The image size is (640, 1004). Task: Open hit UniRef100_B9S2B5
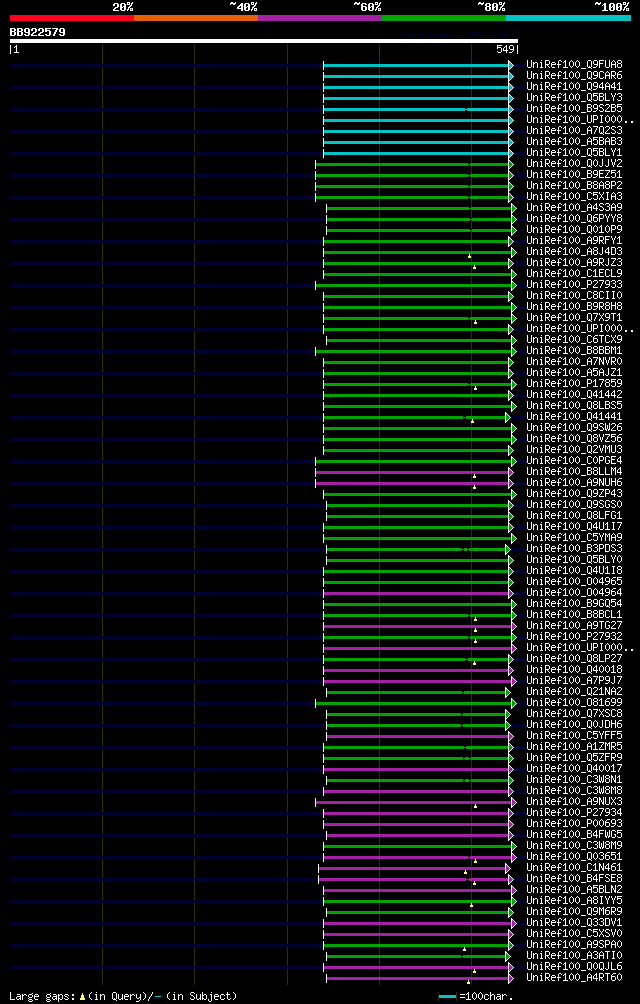574,109
